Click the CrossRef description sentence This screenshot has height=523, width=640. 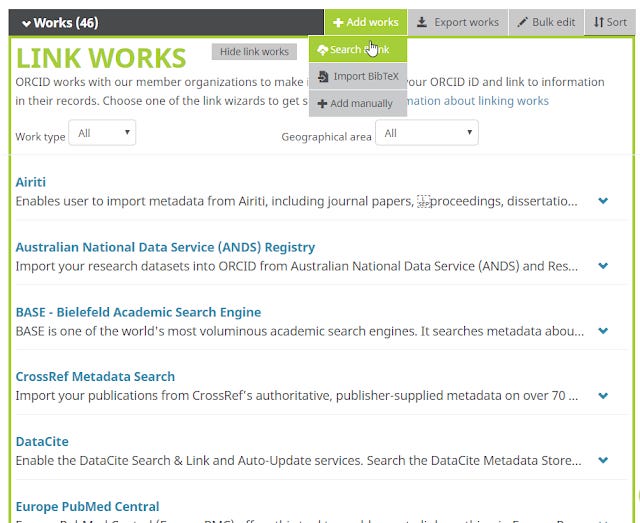297,396
